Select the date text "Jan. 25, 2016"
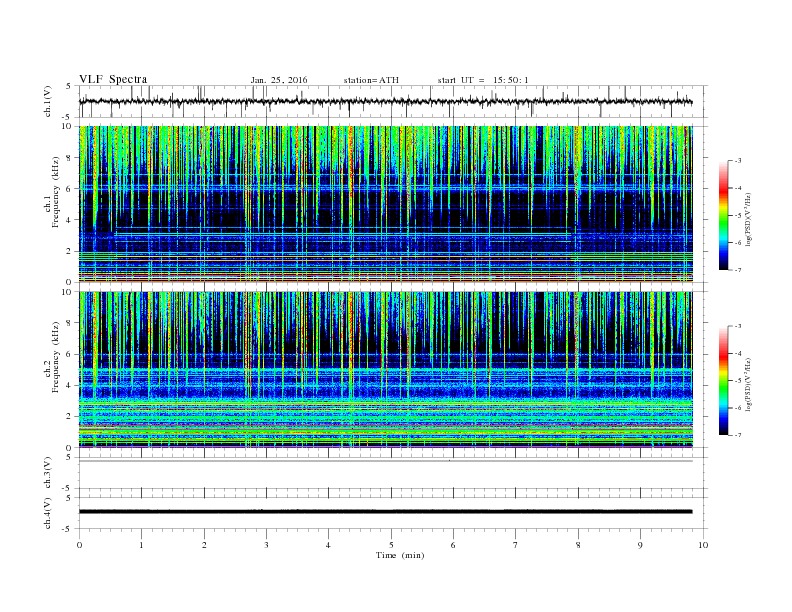Screen dimensions: 792x612 click(279, 80)
